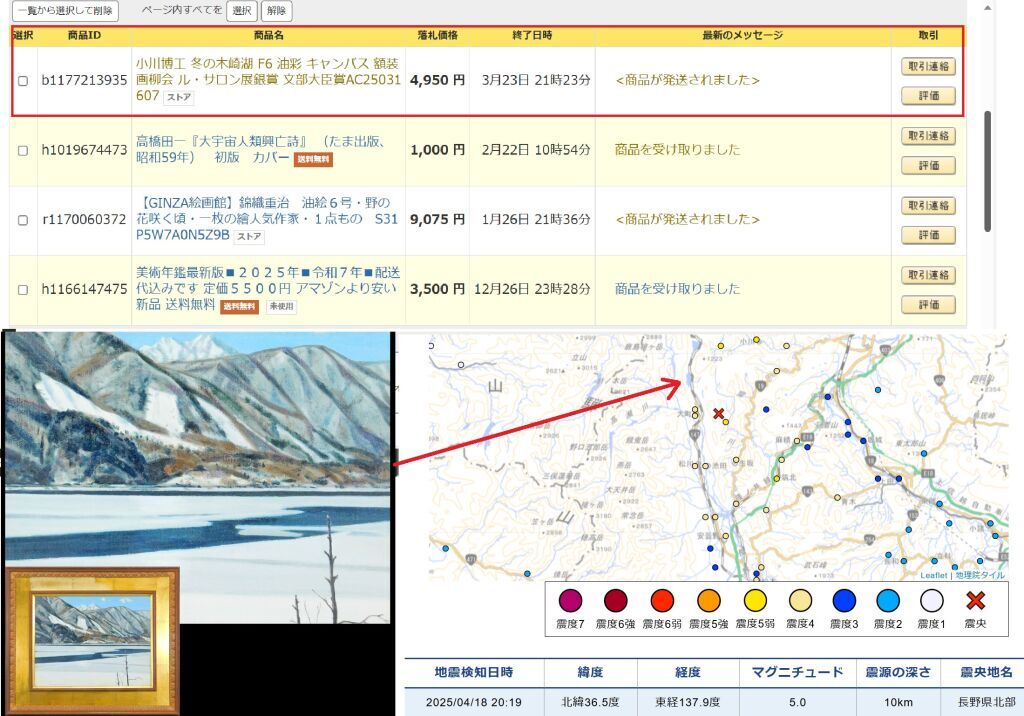Viewport: 1024px width, 716px height.
Task: Click 取引連絡 for the 美術年鑑 item
Action: tap(929, 275)
